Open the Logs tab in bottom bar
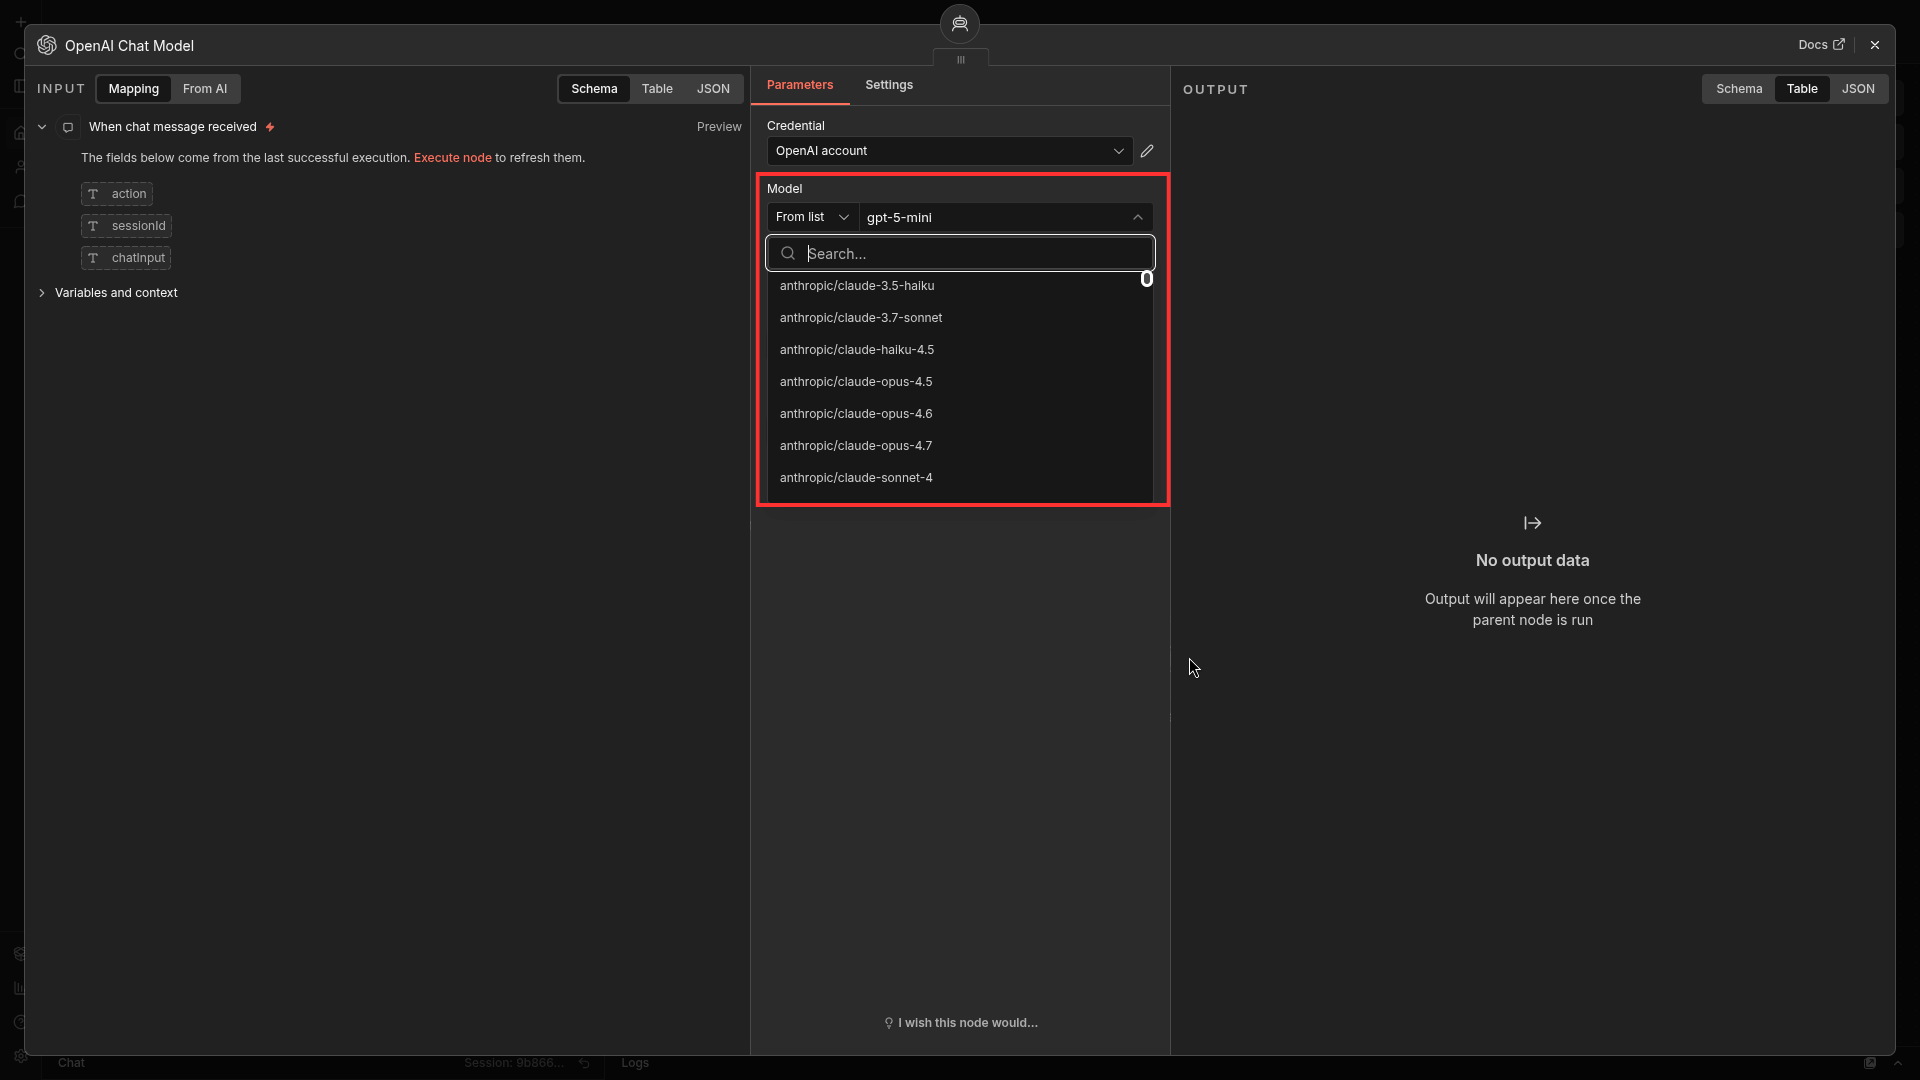 (x=635, y=1063)
